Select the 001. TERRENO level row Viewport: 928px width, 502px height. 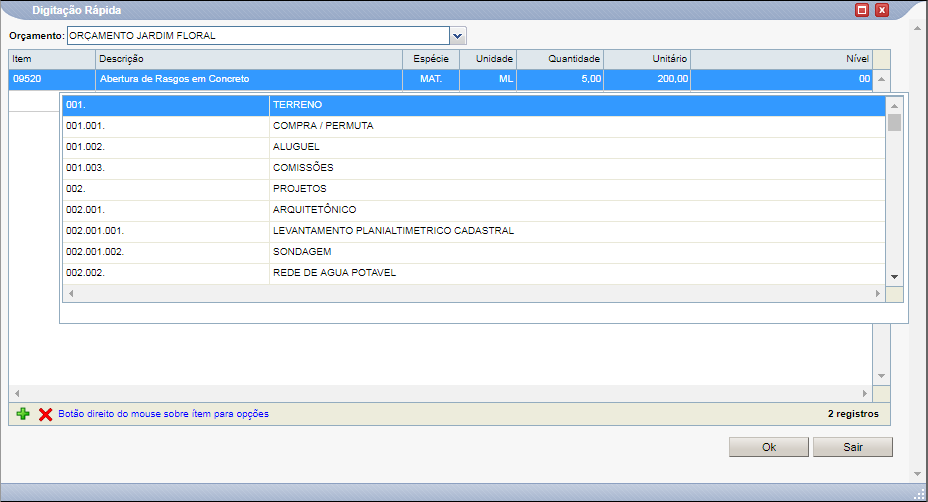(x=474, y=105)
